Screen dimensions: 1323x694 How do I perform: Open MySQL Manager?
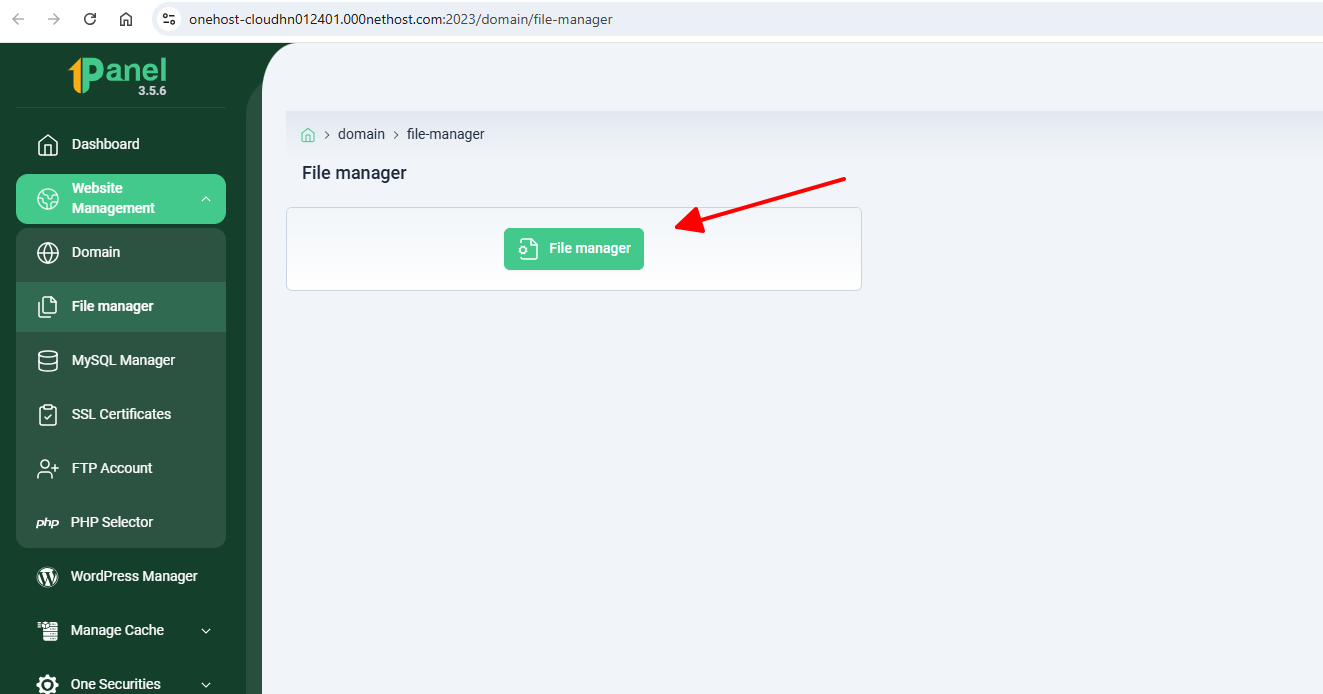click(x=121, y=360)
